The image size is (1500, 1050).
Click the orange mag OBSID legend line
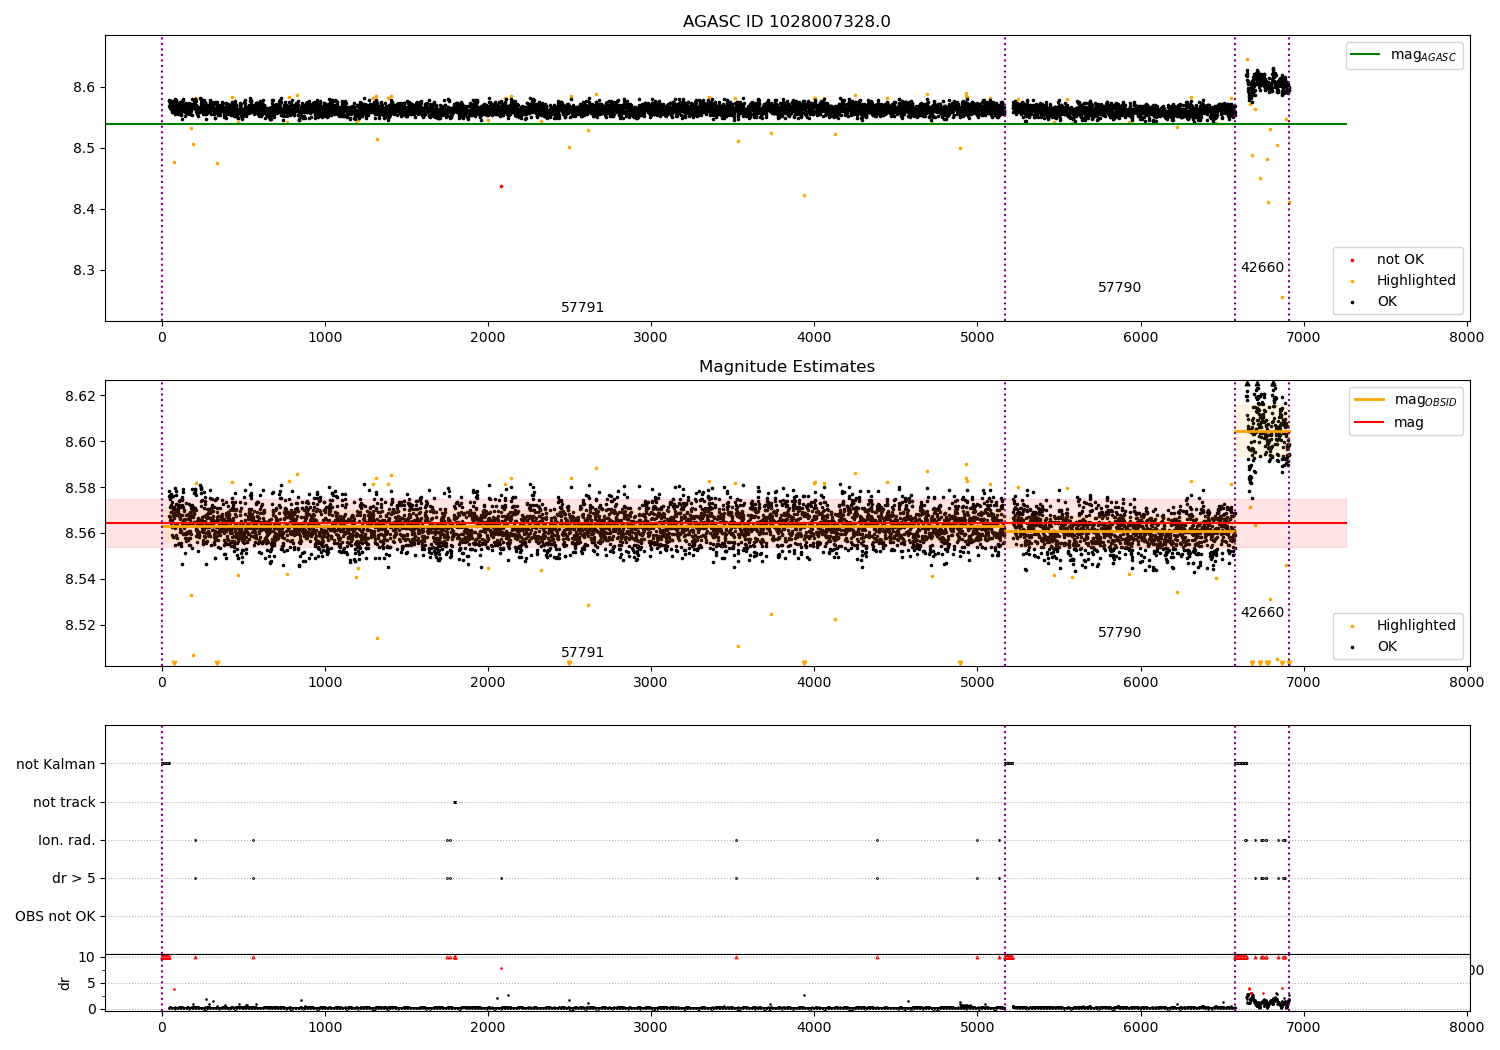point(1369,400)
